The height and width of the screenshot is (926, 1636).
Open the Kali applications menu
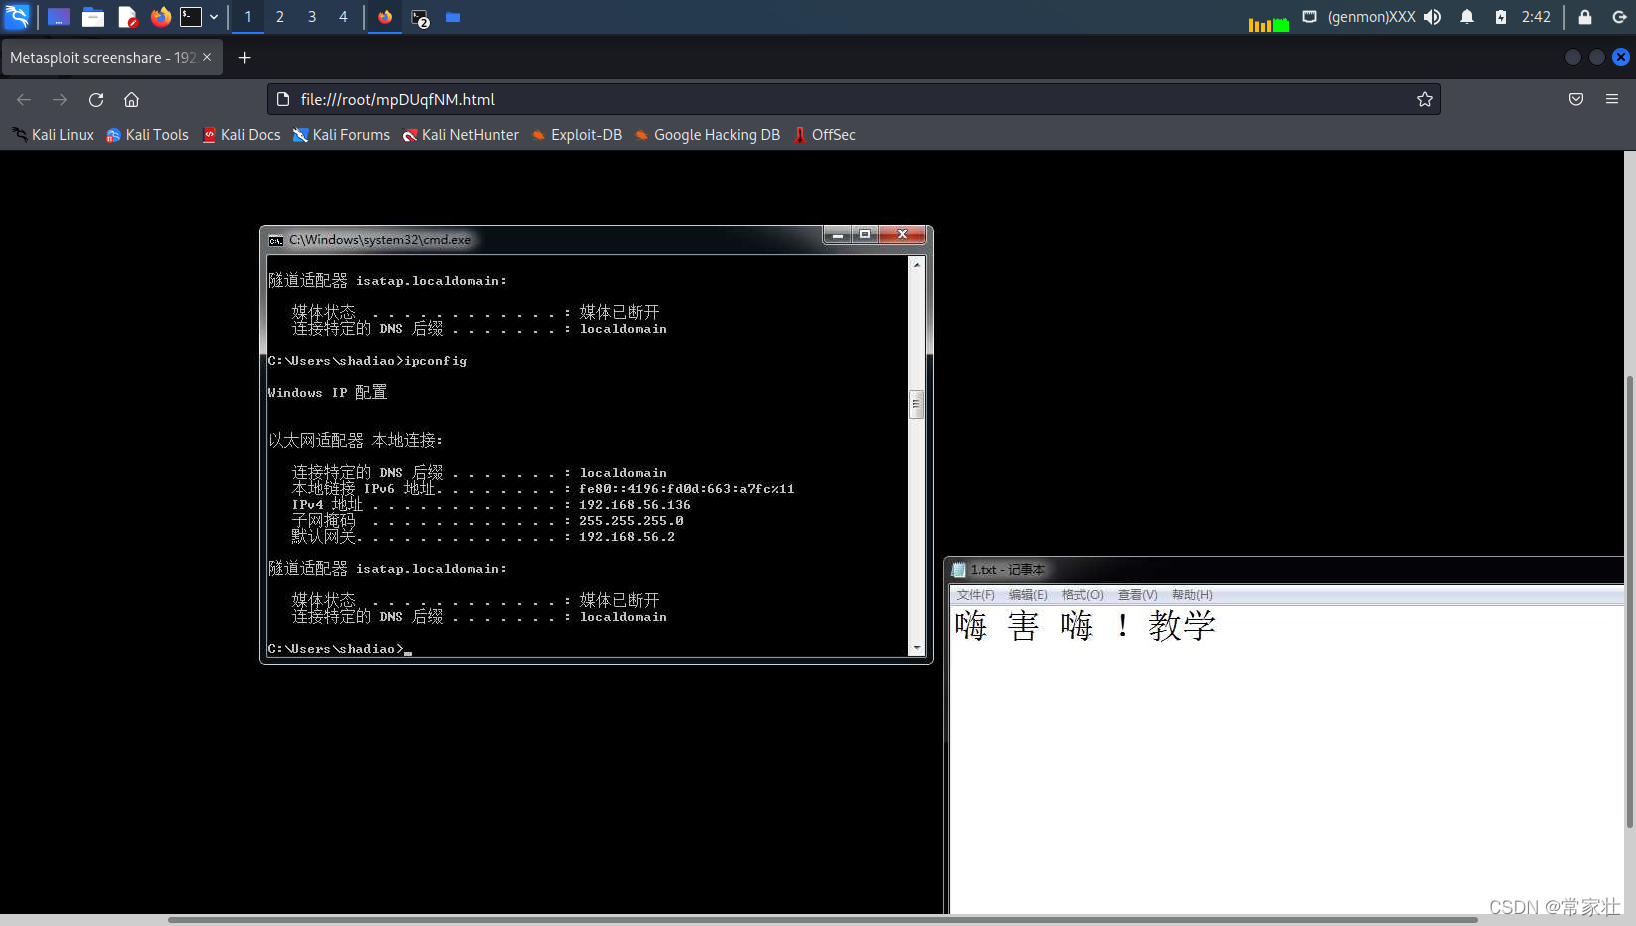pos(17,16)
